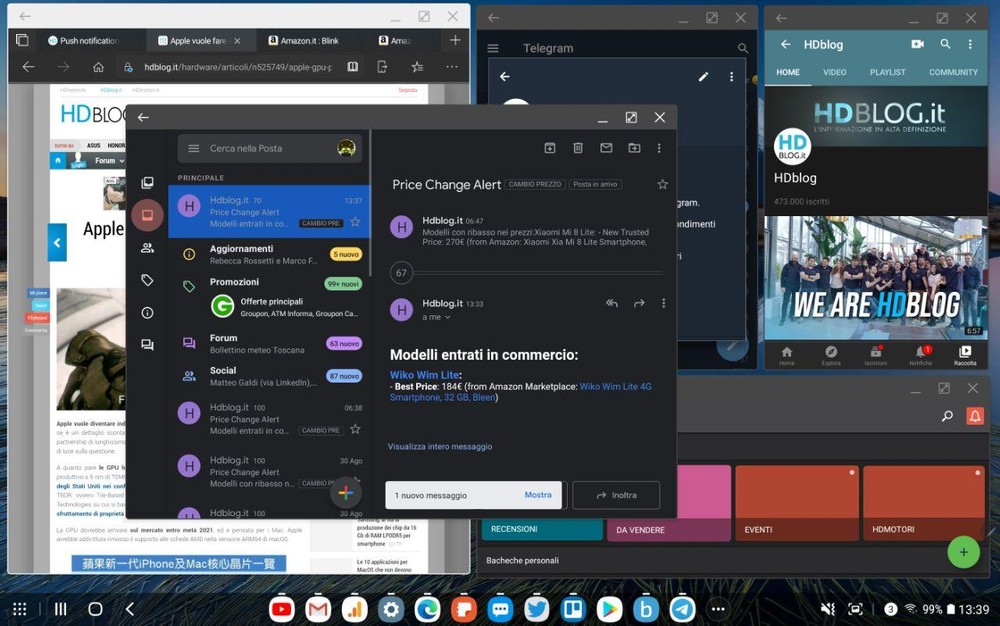Switch to COMMUNITY tab in YouTube
This screenshot has height=626, width=1000.
(953, 72)
